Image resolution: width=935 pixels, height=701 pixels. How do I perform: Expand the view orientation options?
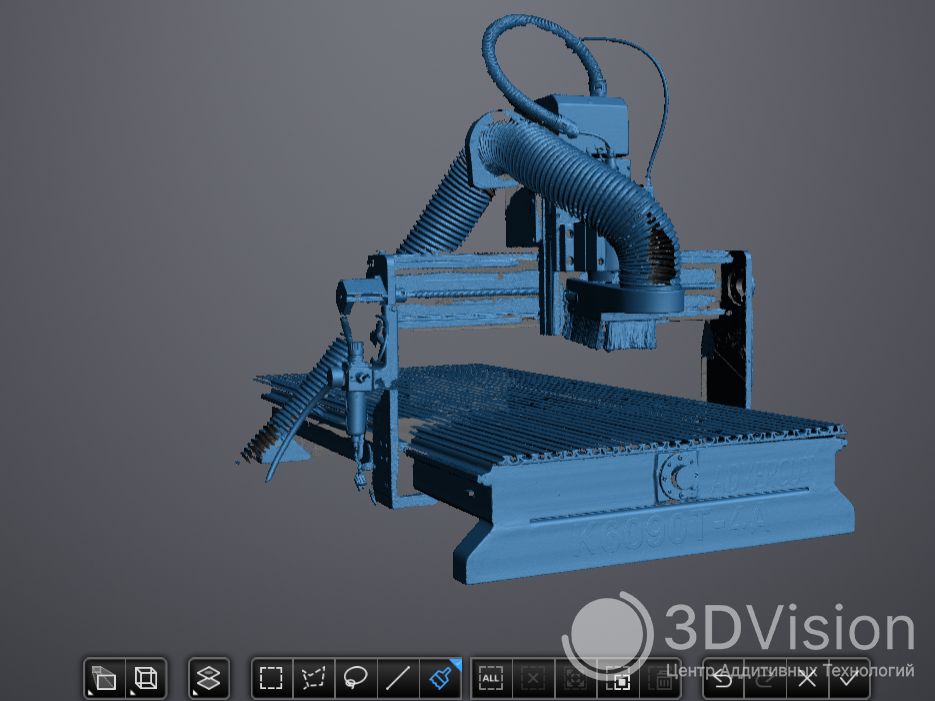104,679
